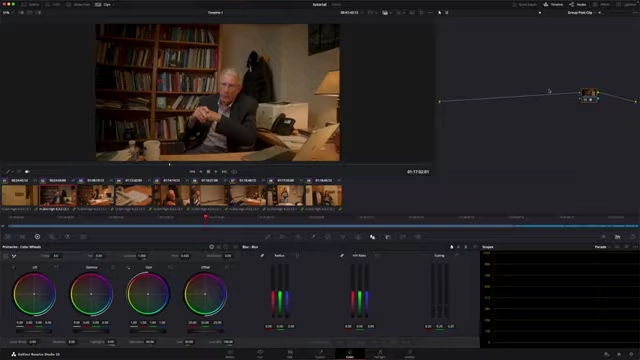
Task: Open the Parade scope type dropdown
Action: (x=602, y=247)
